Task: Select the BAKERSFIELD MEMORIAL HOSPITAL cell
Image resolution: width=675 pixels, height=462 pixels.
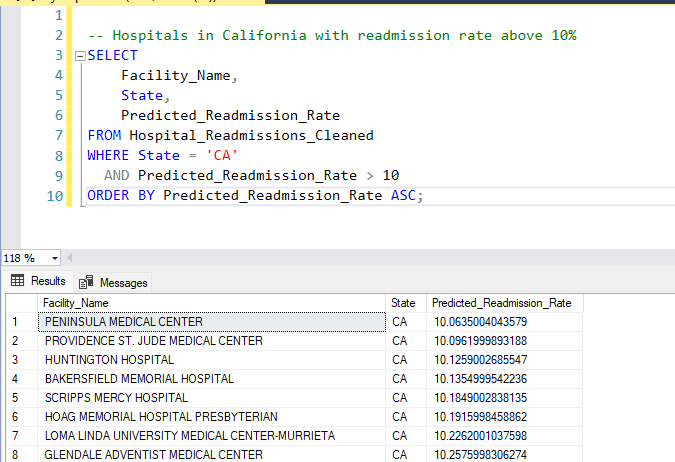Action: [212, 379]
